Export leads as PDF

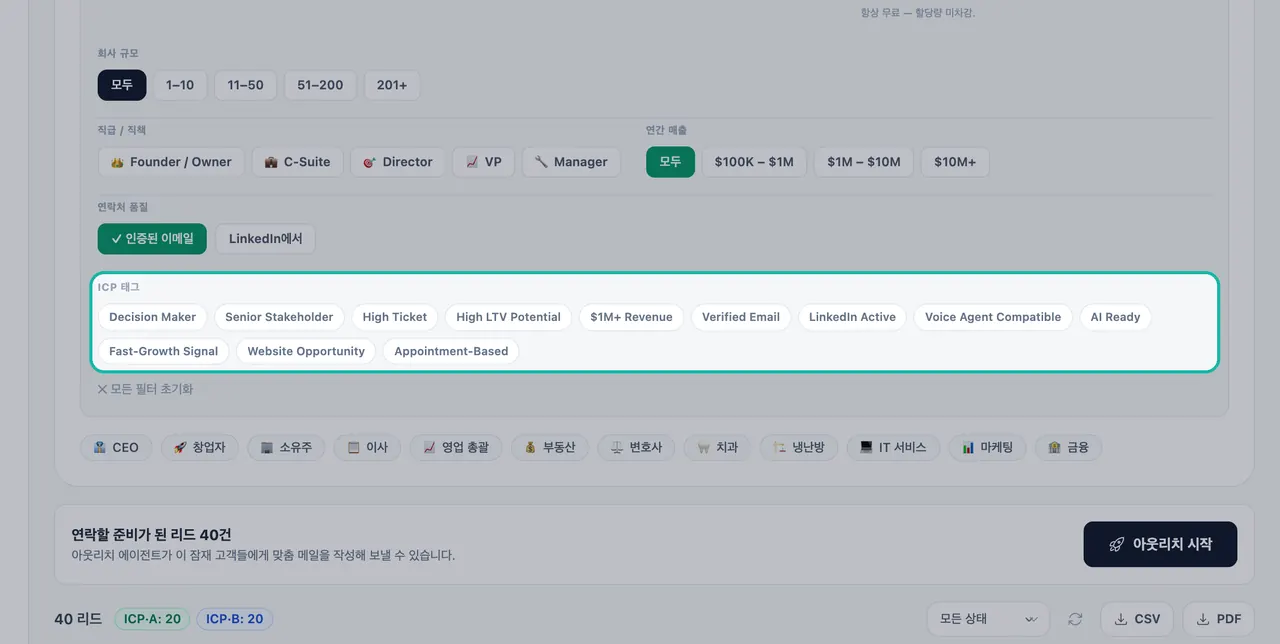tap(1218, 619)
